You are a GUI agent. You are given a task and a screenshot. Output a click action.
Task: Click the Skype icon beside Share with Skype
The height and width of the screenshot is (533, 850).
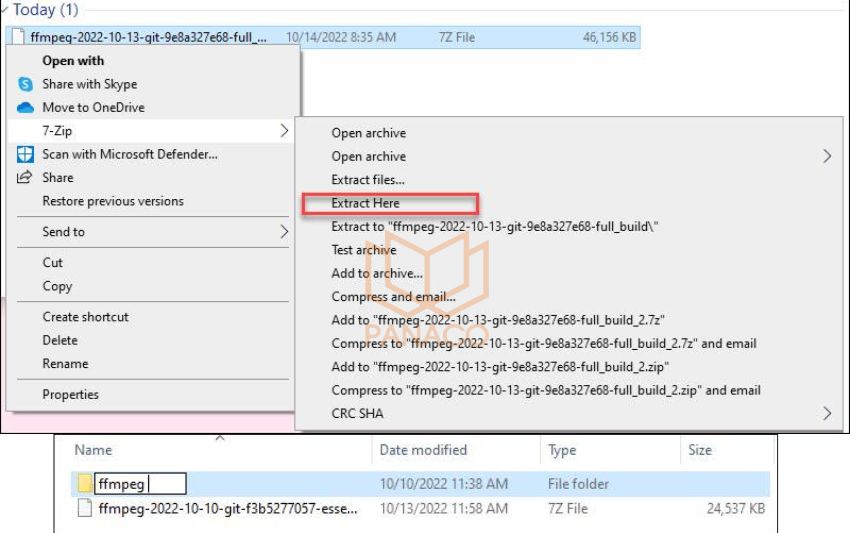(x=25, y=84)
